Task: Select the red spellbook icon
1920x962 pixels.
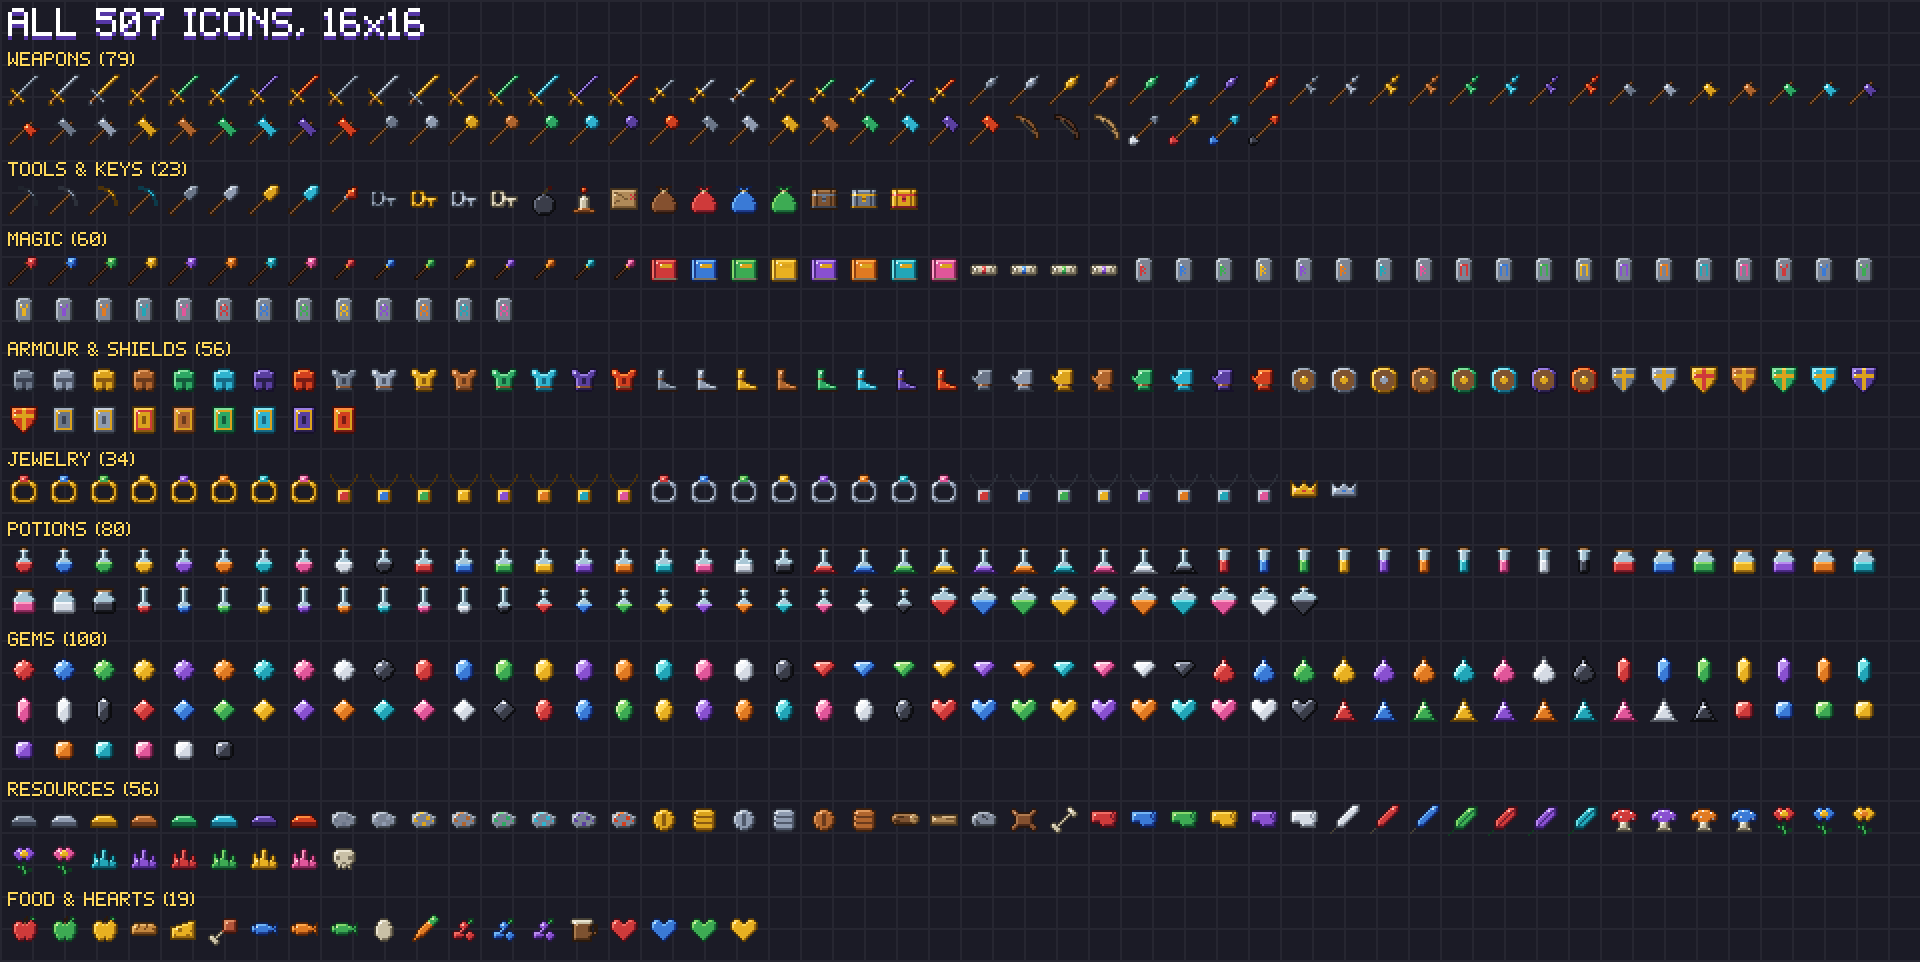Action: coord(664,270)
